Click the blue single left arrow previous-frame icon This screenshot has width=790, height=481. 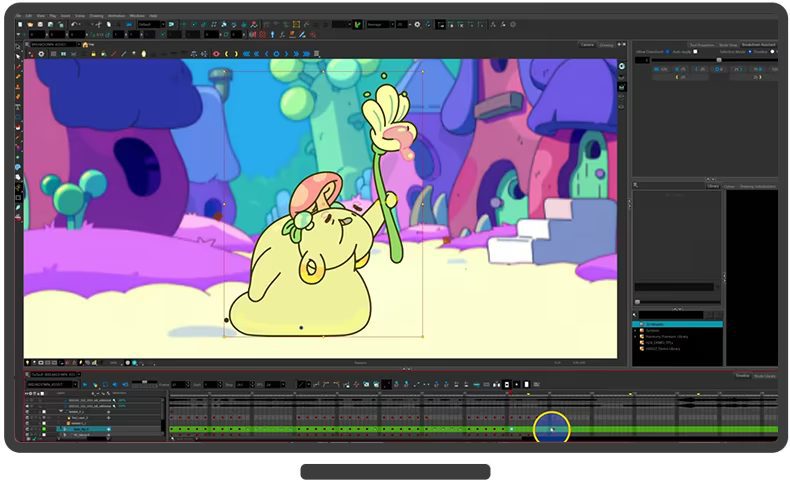(x=267, y=53)
